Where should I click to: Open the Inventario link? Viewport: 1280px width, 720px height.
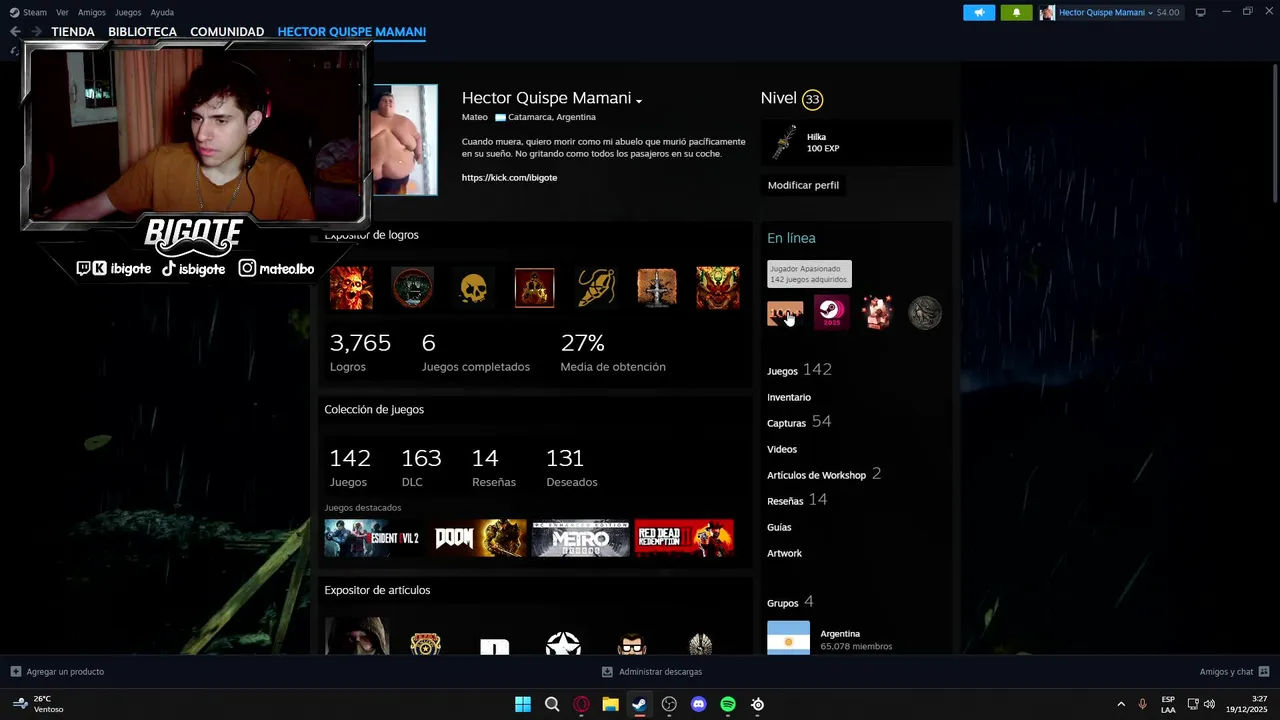pos(789,397)
